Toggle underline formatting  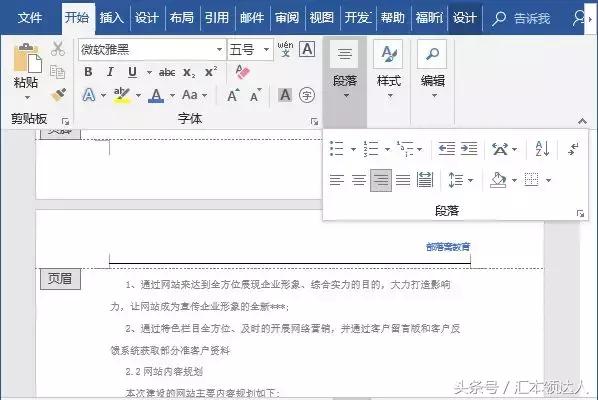132,72
